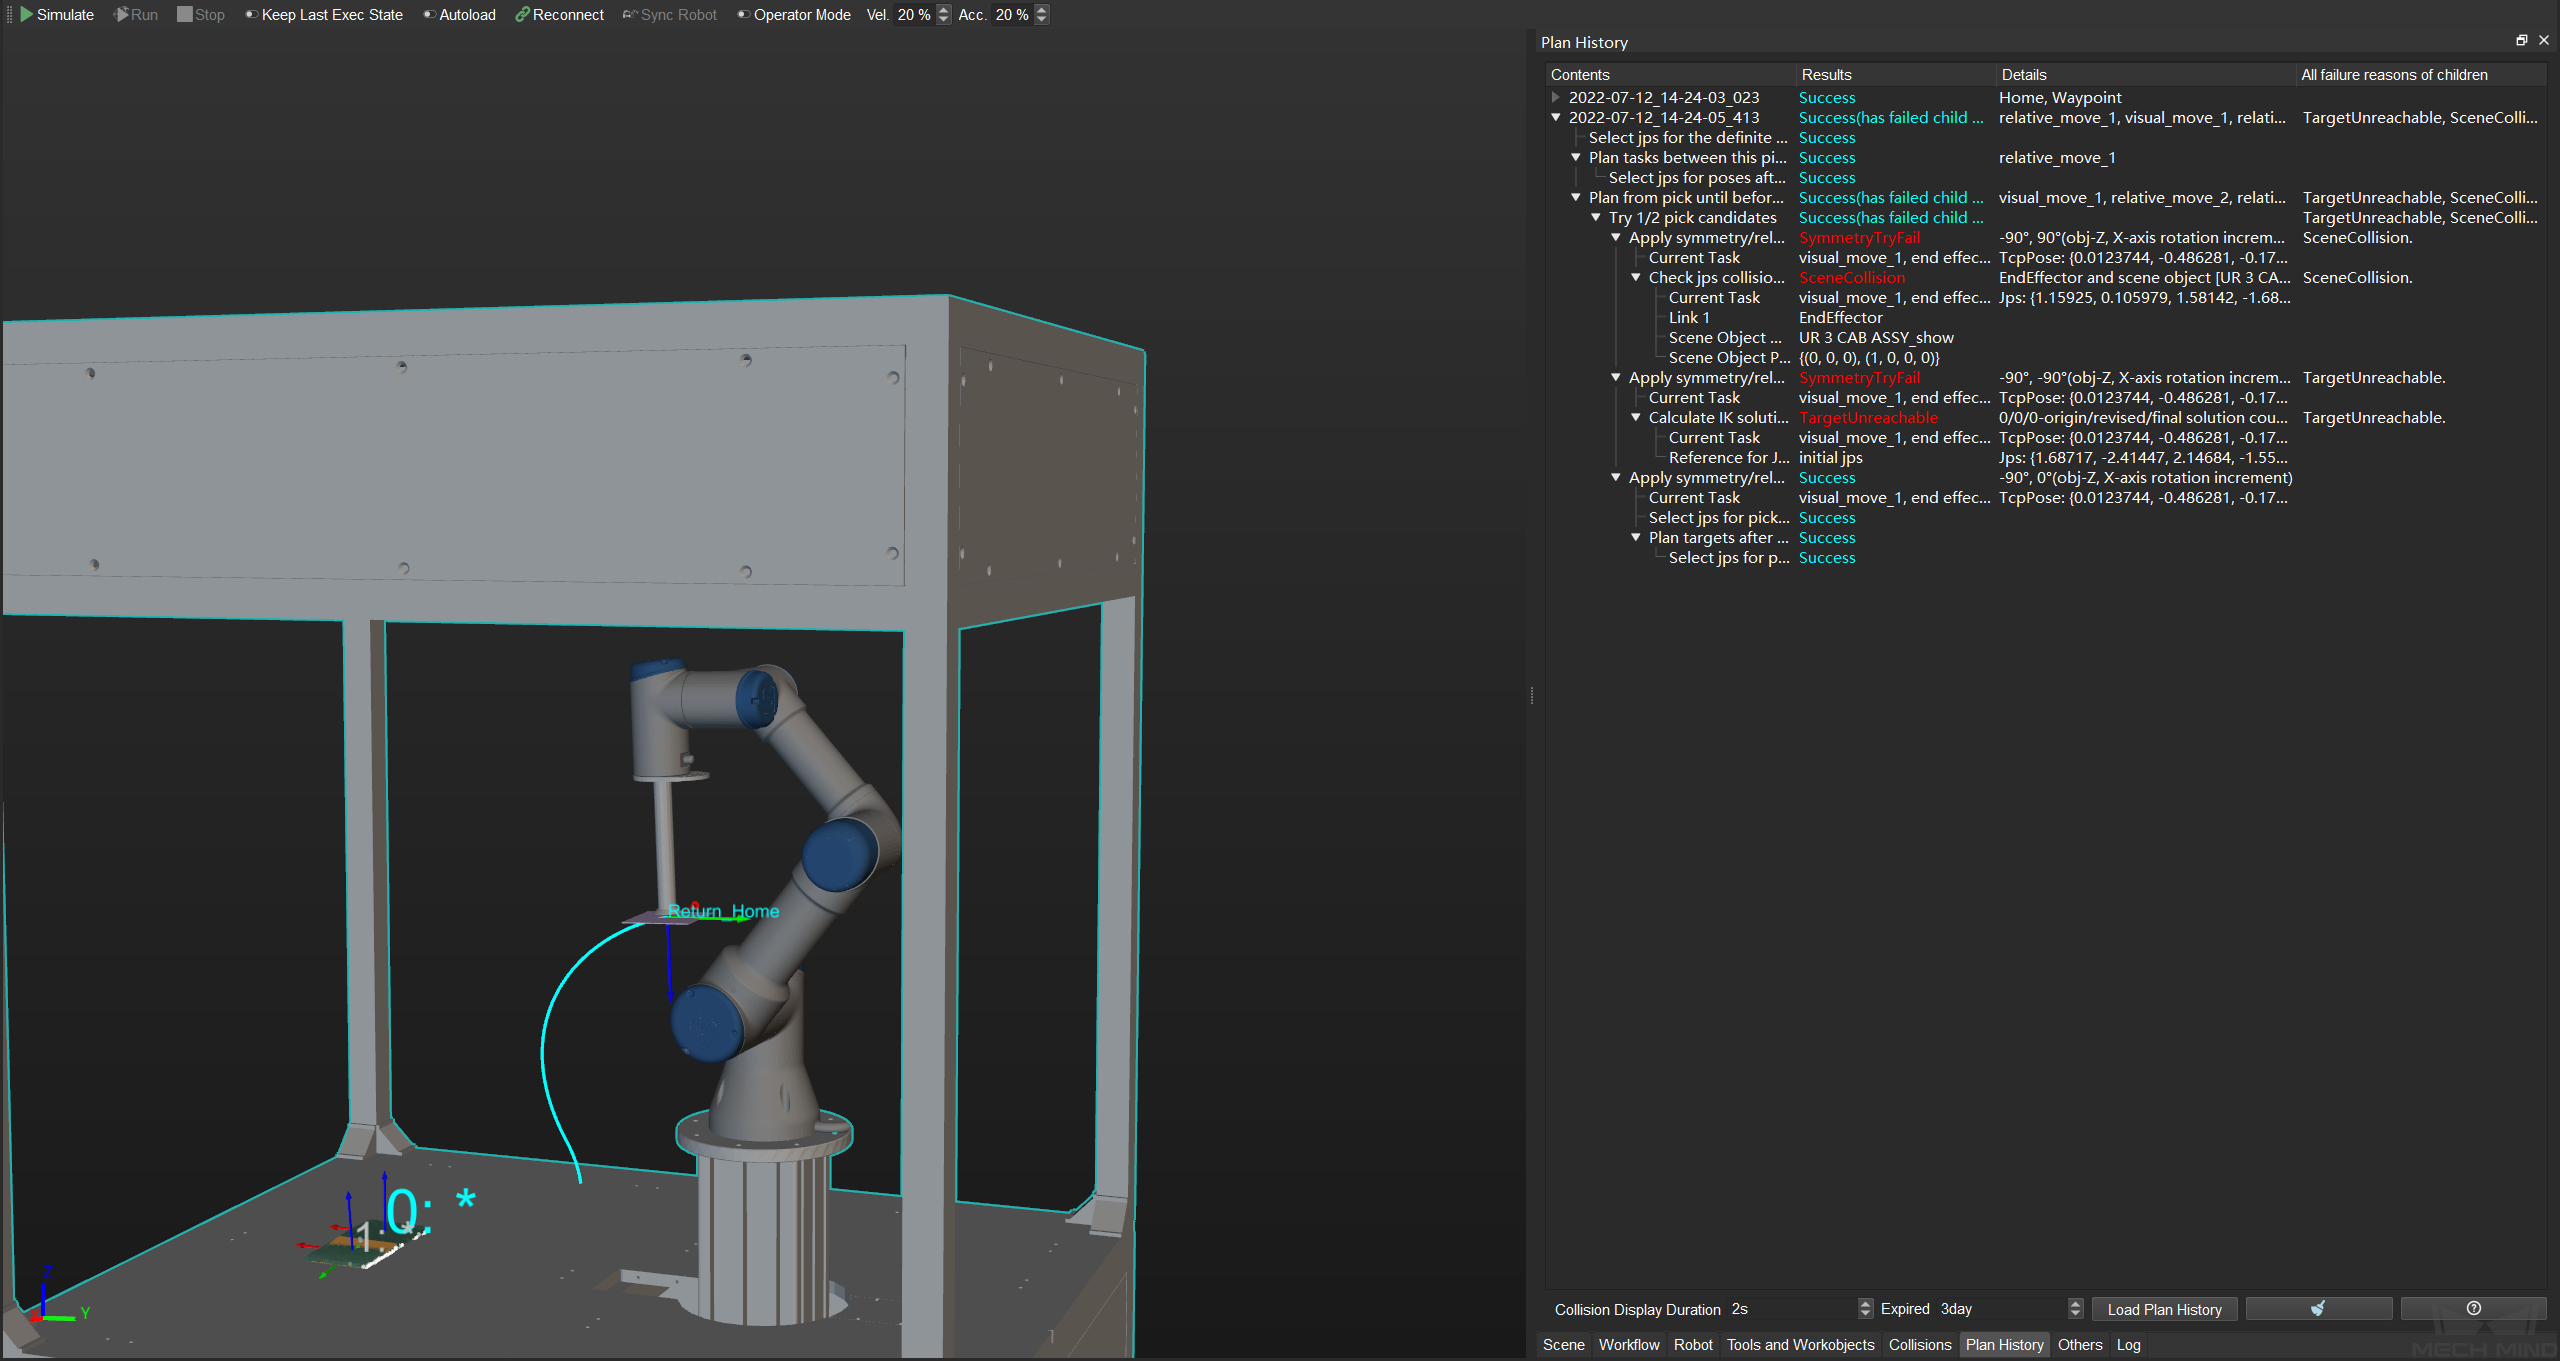
Task: Click the Expired spinner arrows
Action: 2075,1309
